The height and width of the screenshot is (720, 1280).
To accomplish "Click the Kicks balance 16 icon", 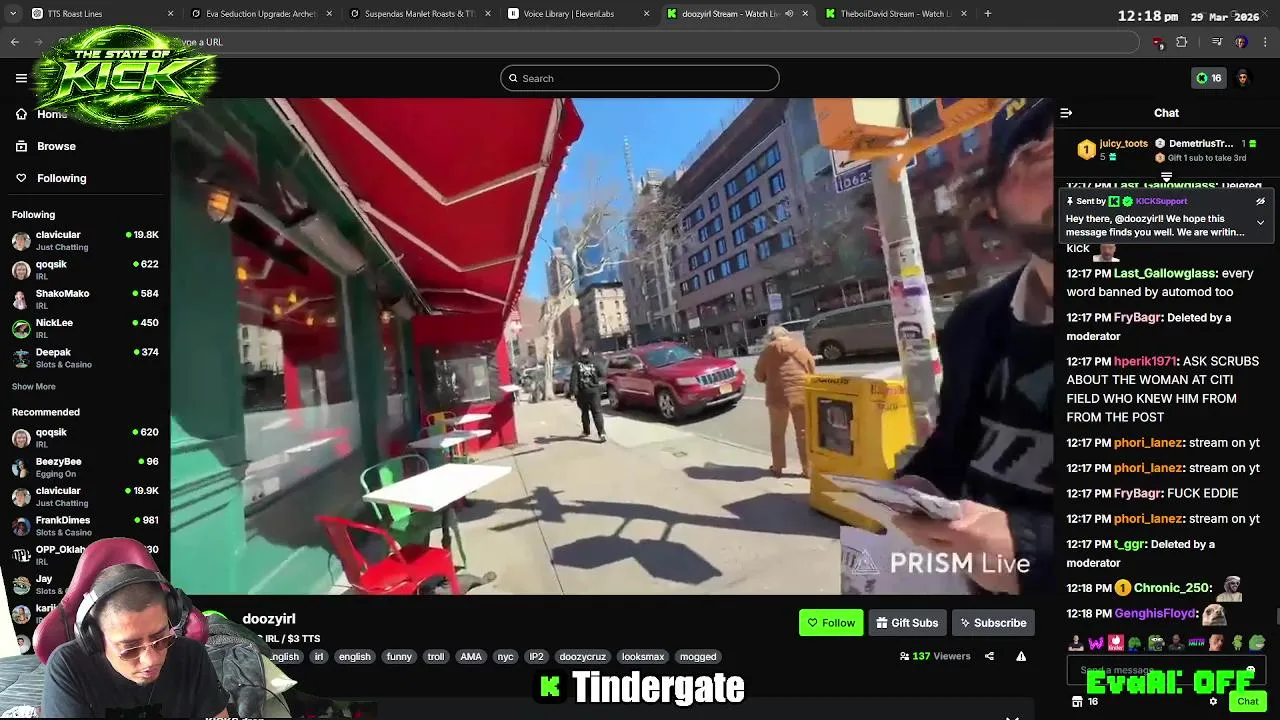I will tap(1209, 78).
